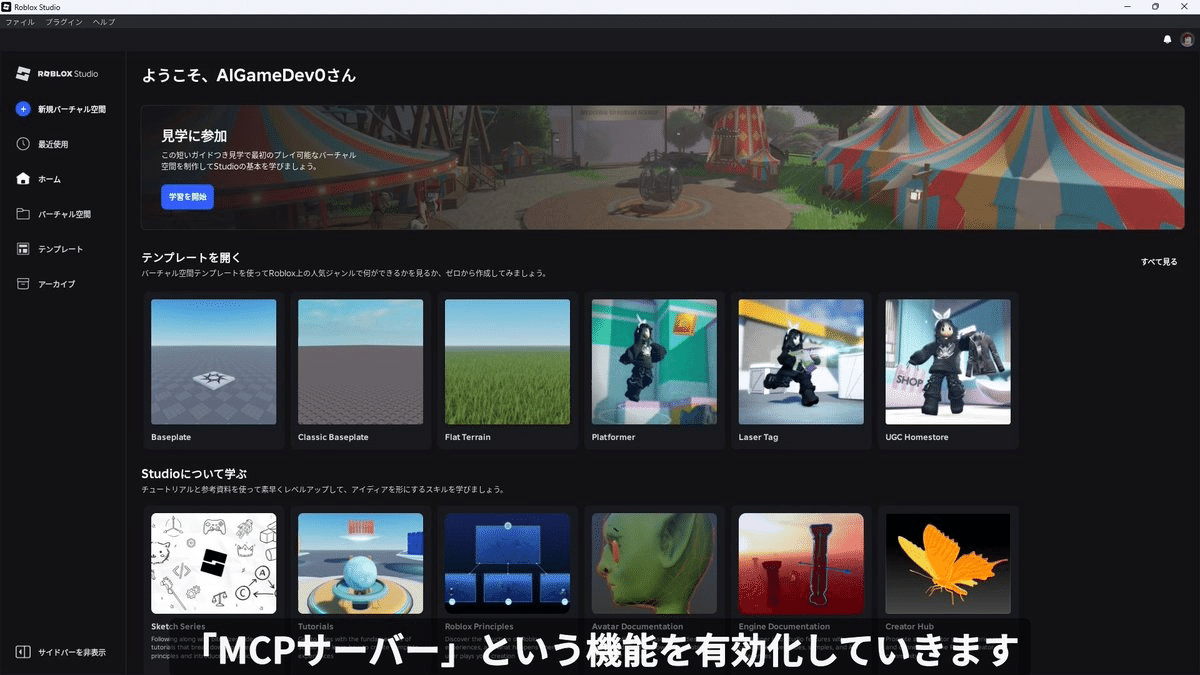Click the ようこそ、AIGameDev0さん greeting text
1200x675 pixels.
pyautogui.click(x=248, y=75)
